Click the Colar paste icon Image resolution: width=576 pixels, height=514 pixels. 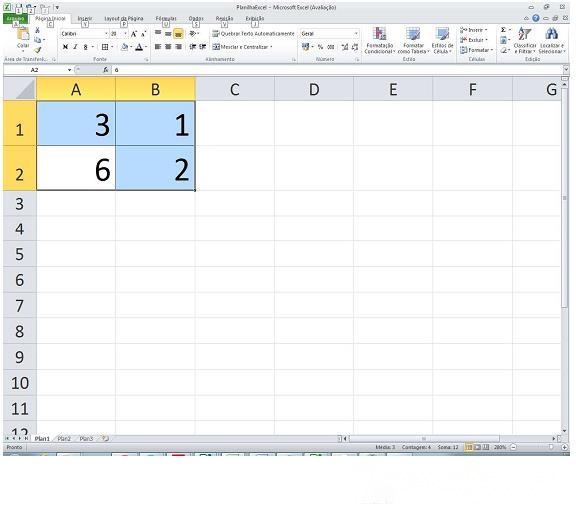[x=23, y=34]
